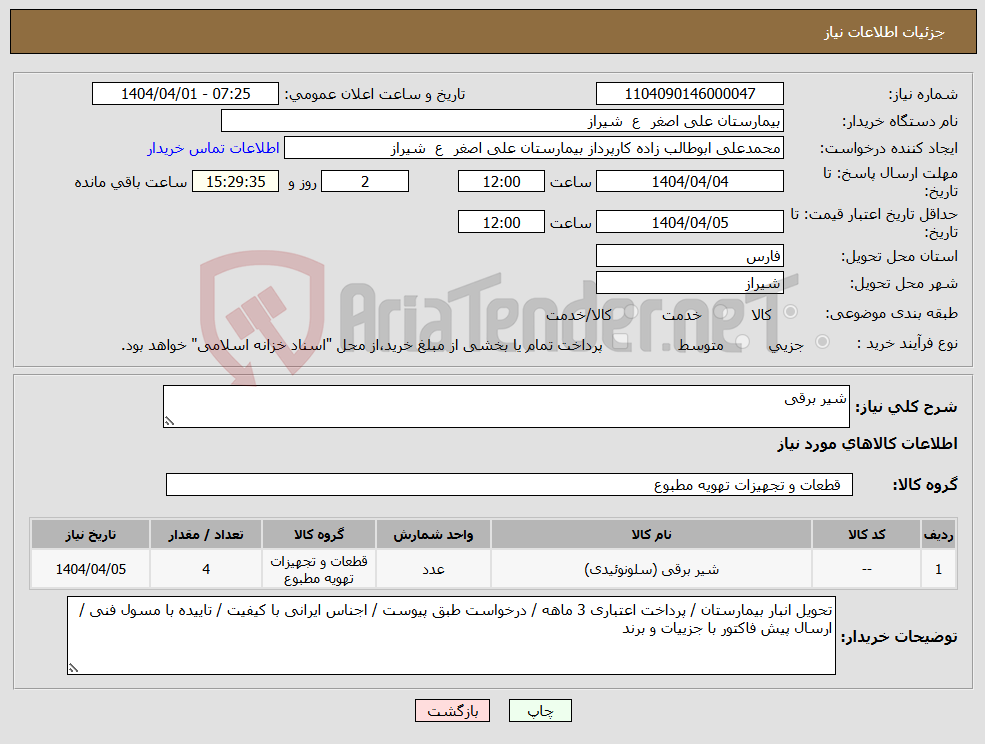
Task: Click the label ساعت باقی مانده
Action: (131, 182)
